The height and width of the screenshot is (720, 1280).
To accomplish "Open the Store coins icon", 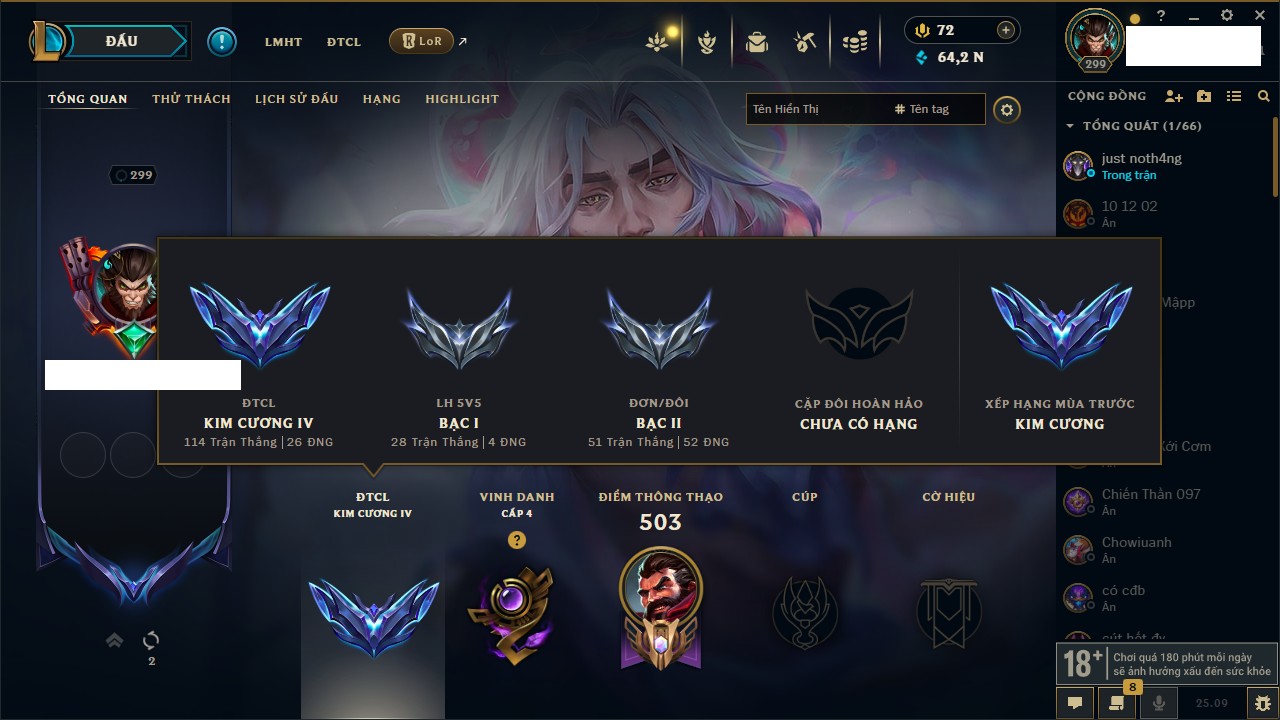I will (854, 41).
